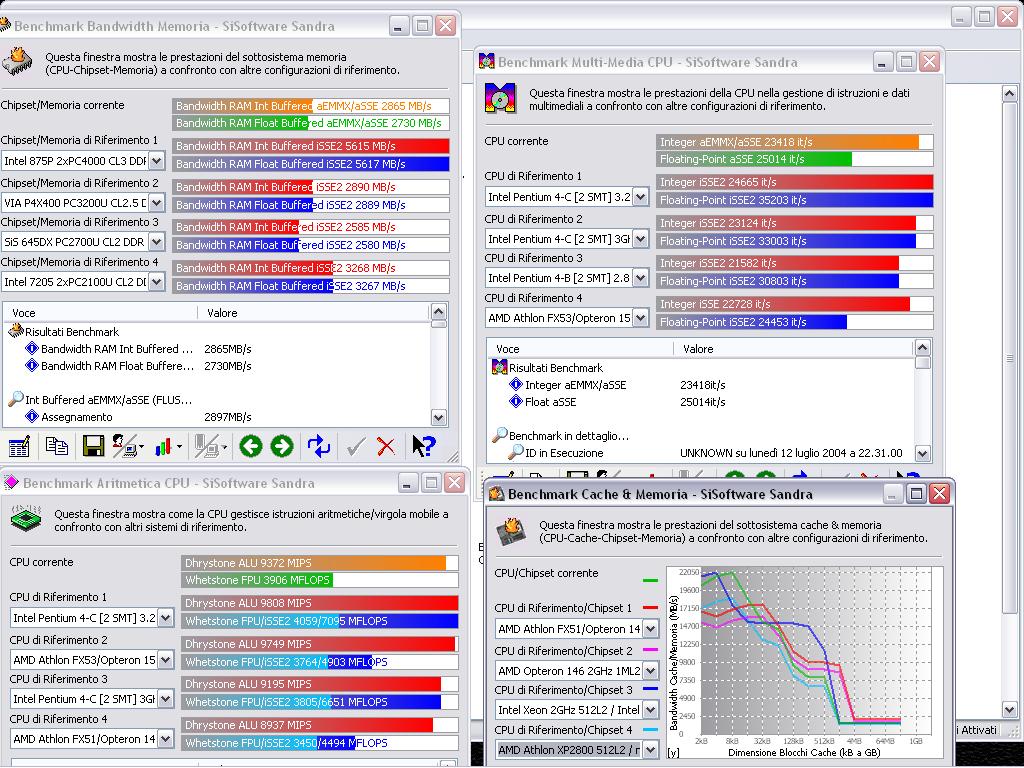Click the Valore column header in Multi-Media window

coord(793,349)
